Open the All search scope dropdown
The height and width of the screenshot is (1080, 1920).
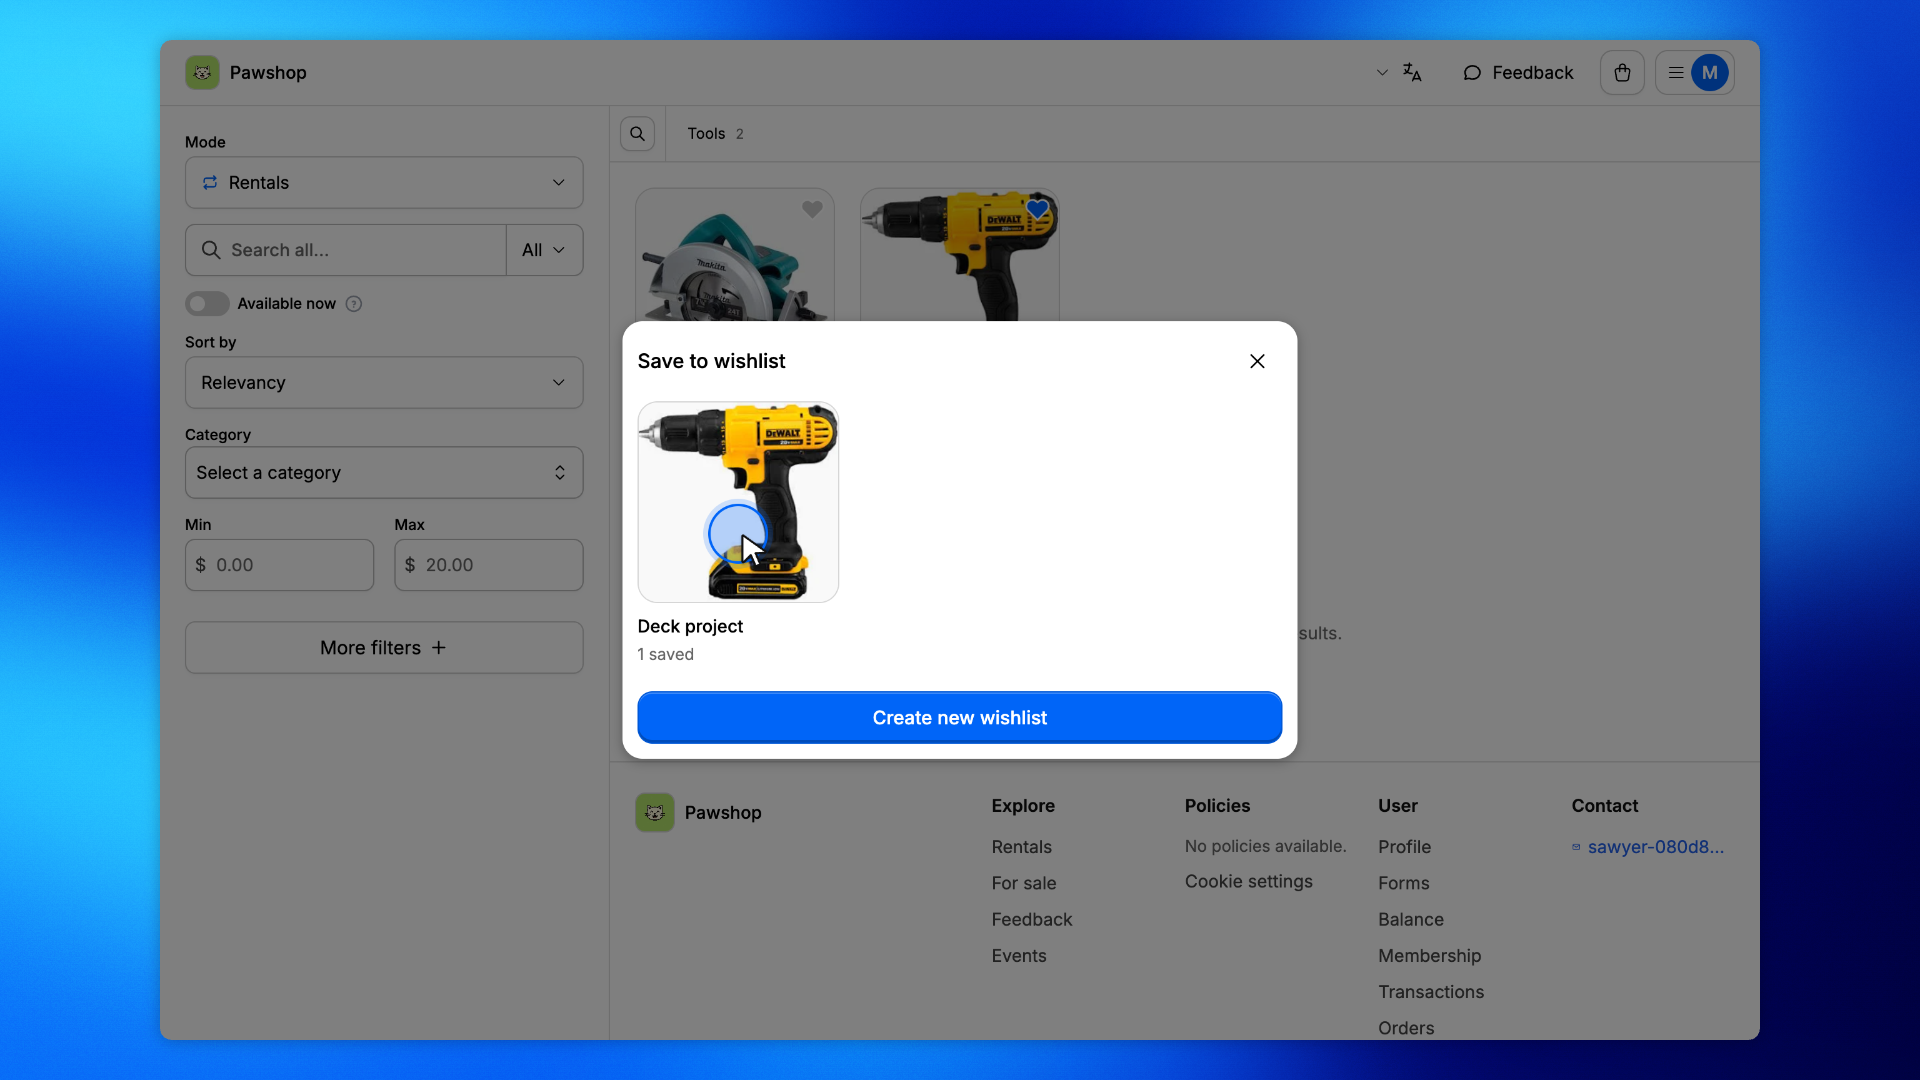tap(544, 250)
